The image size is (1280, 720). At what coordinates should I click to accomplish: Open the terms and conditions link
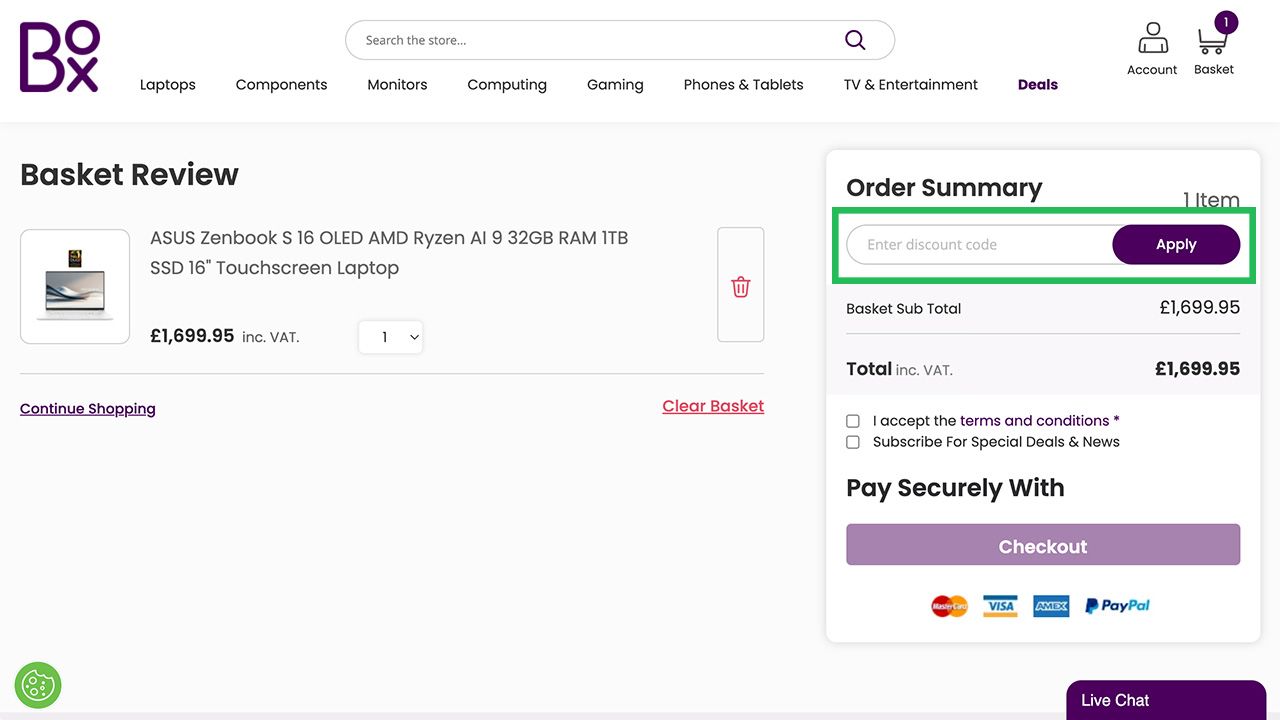(1034, 421)
